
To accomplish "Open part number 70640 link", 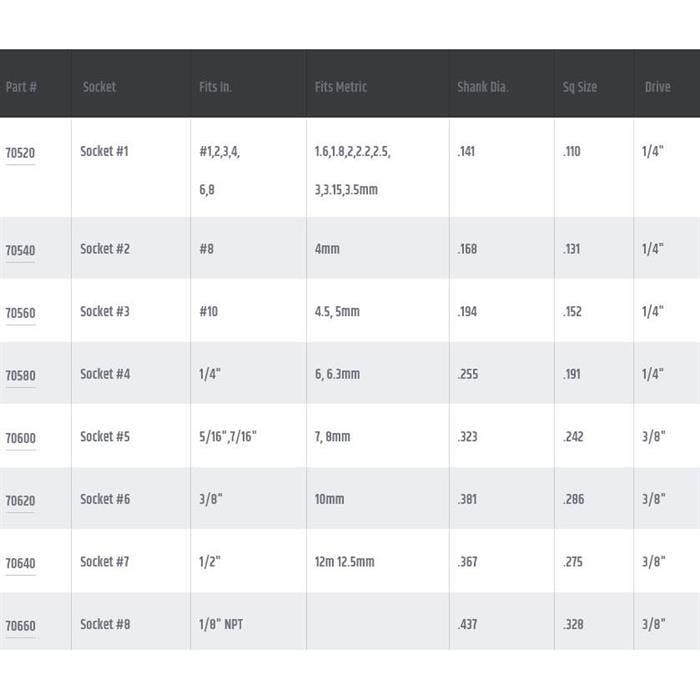I will 20,564.
